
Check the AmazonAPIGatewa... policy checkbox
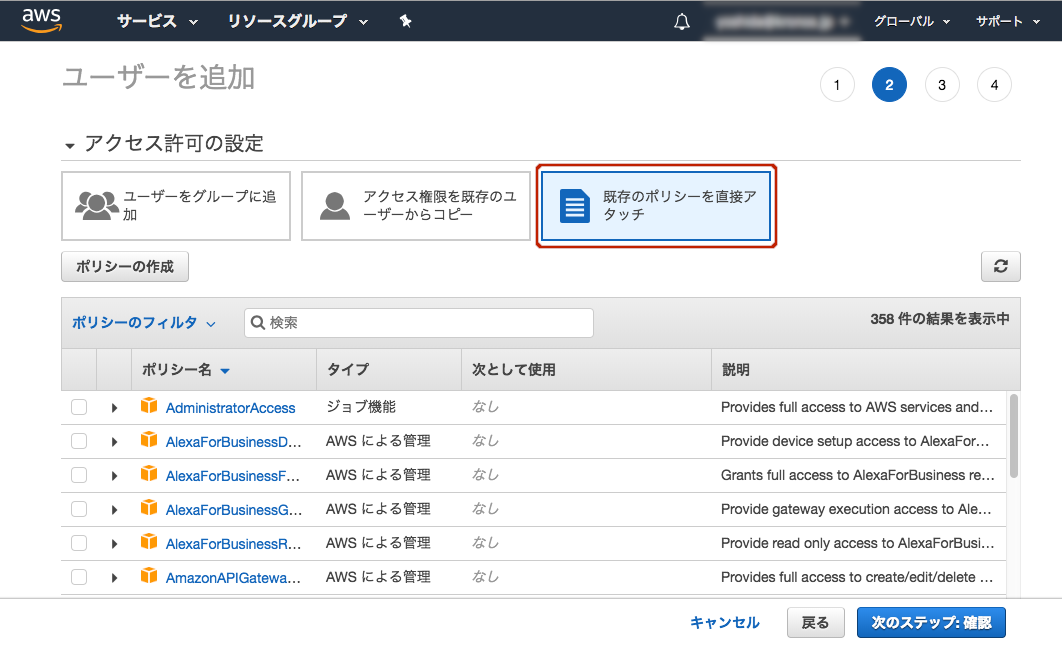click(x=79, y=576)
